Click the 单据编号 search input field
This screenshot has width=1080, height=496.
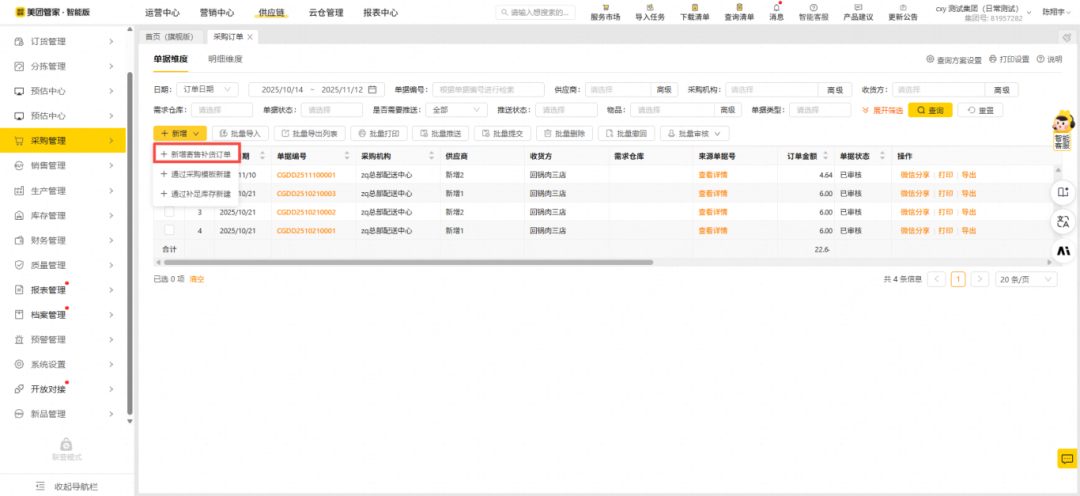(490, 89)
